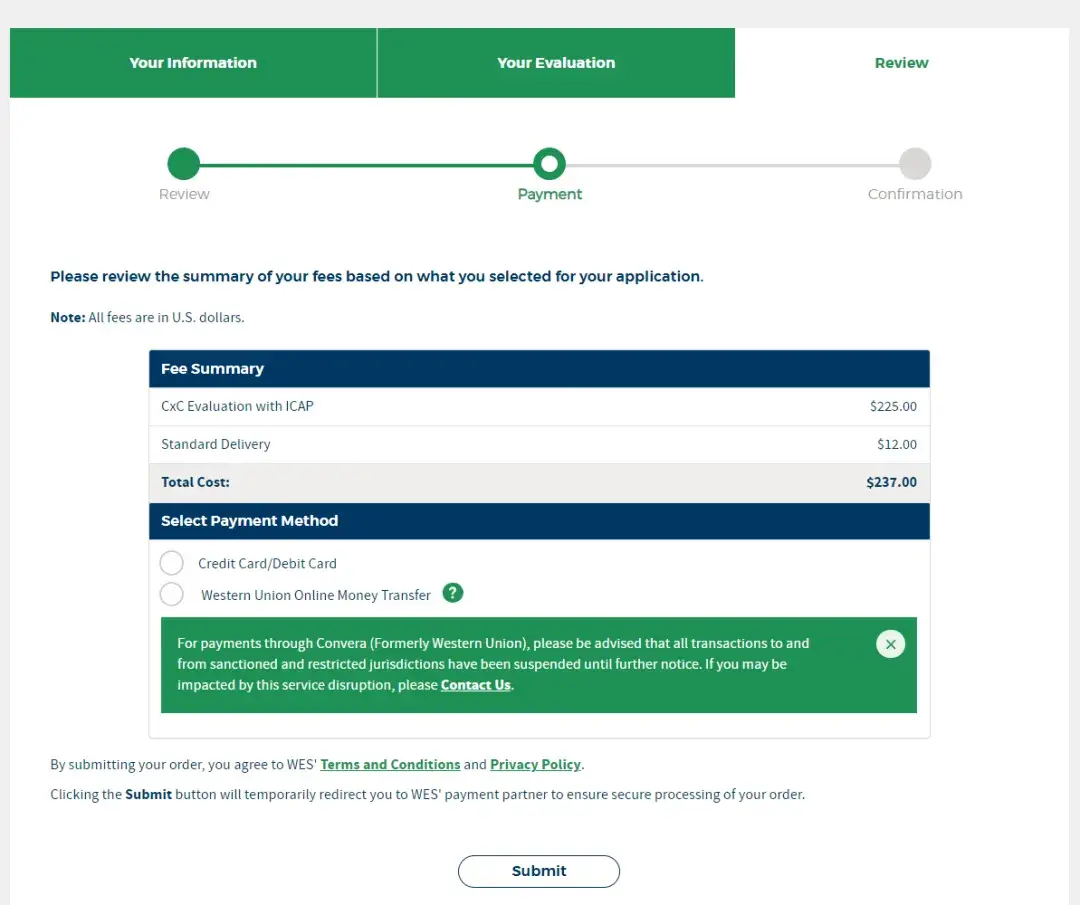Viewport: 1080px width, 905px height.
Task: Open Terms and Conditions link
Action: point(390,764)
